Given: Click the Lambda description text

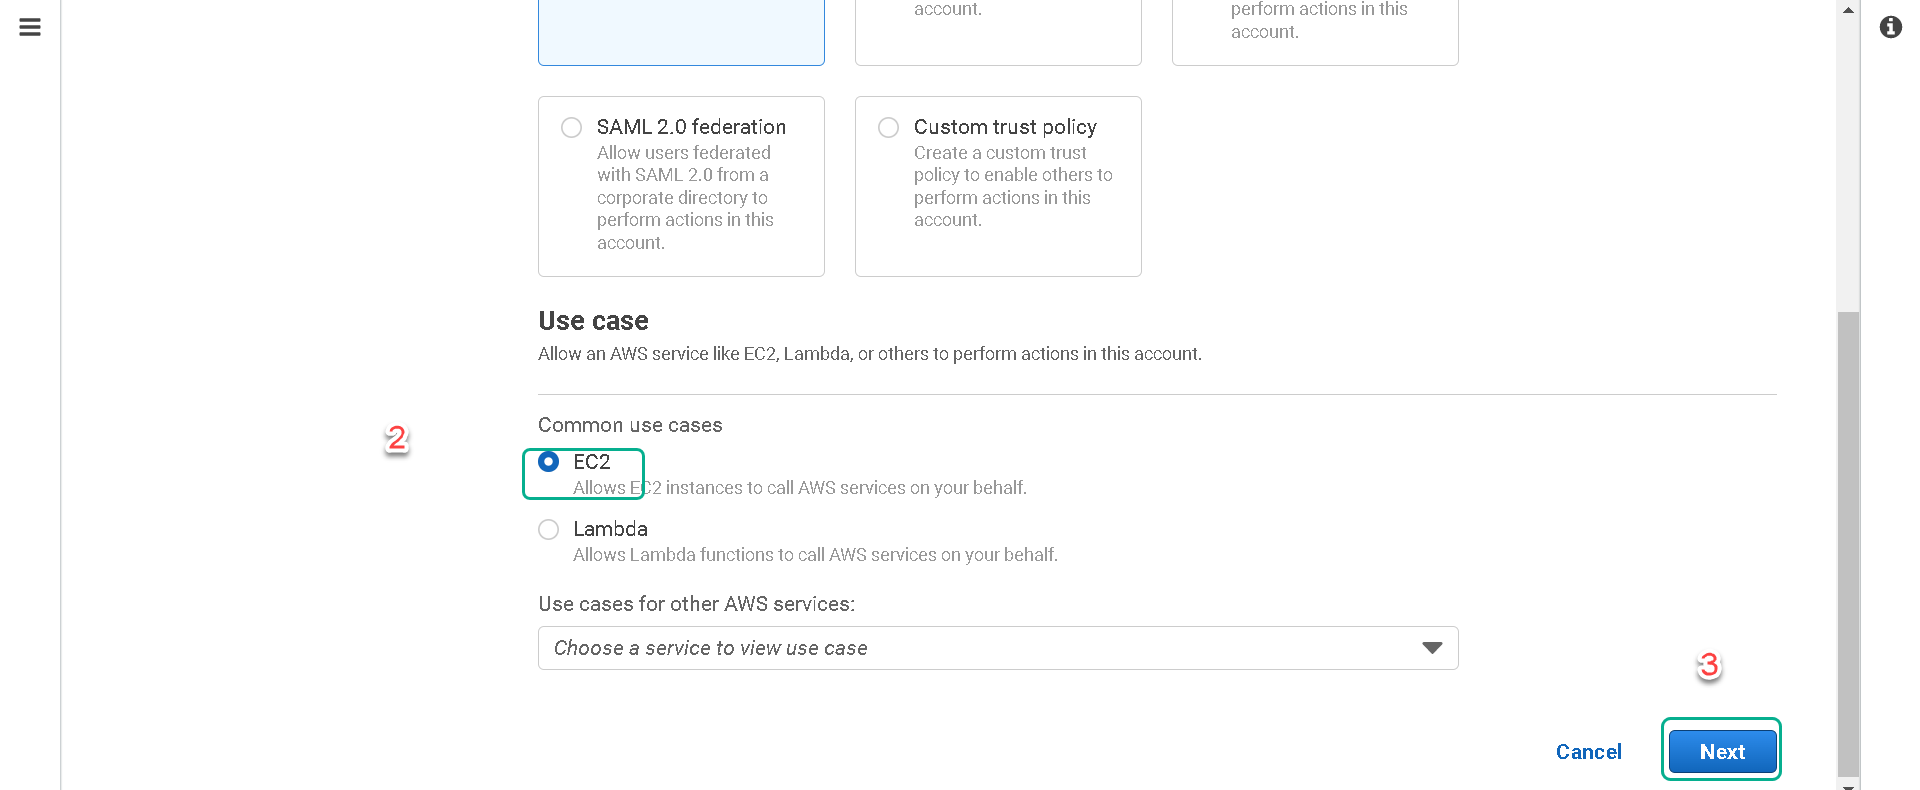Looking at the screenshot, I should (x=815, y=555).
